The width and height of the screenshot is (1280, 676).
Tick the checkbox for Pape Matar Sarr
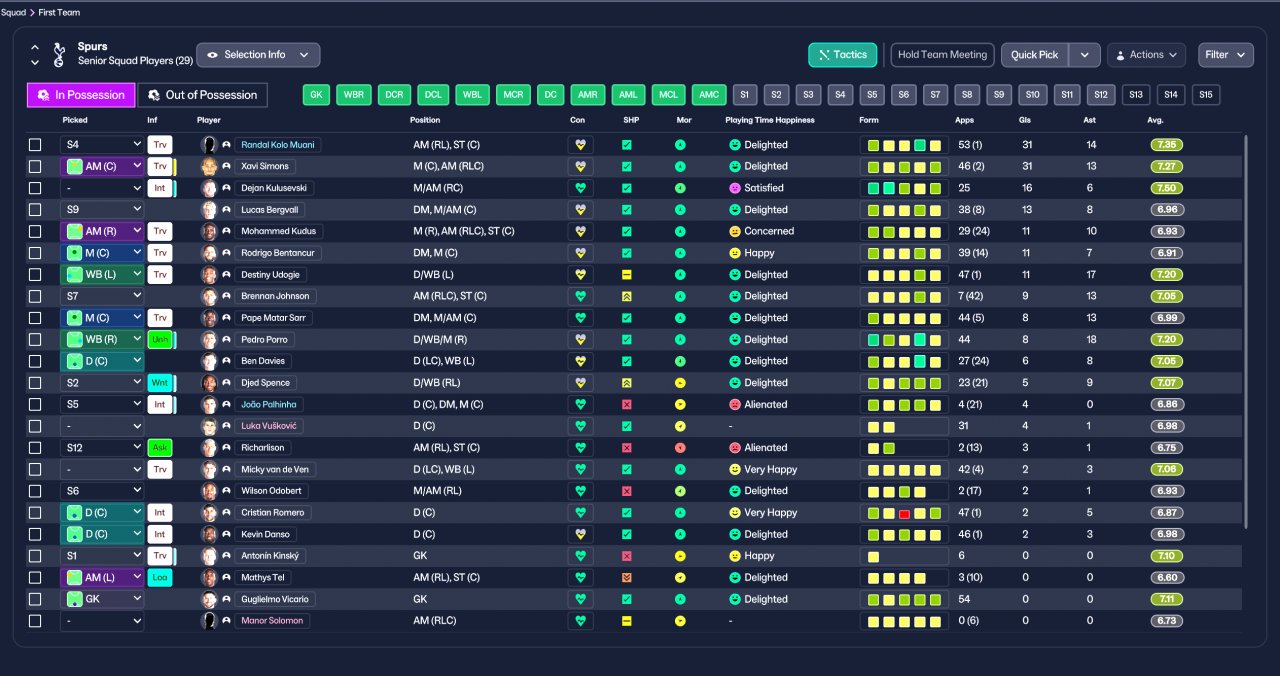[x=35, y=318]
